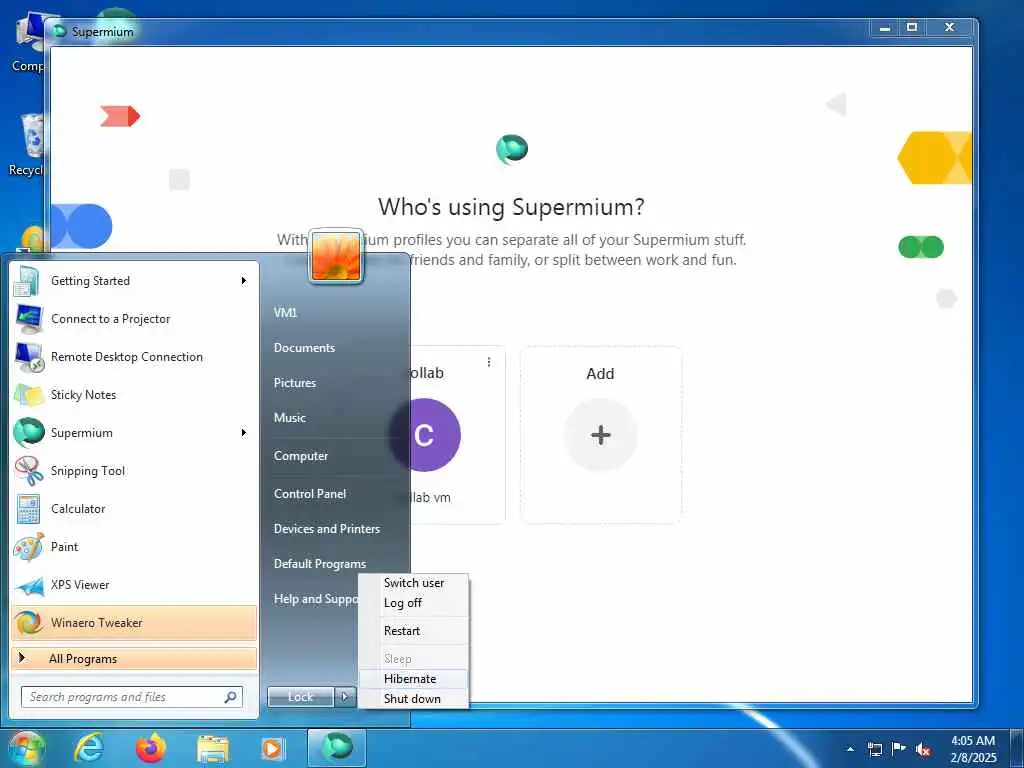The image size is (1024, 768).
Task: Open the Calculator icon
Action: pos(28,509)
